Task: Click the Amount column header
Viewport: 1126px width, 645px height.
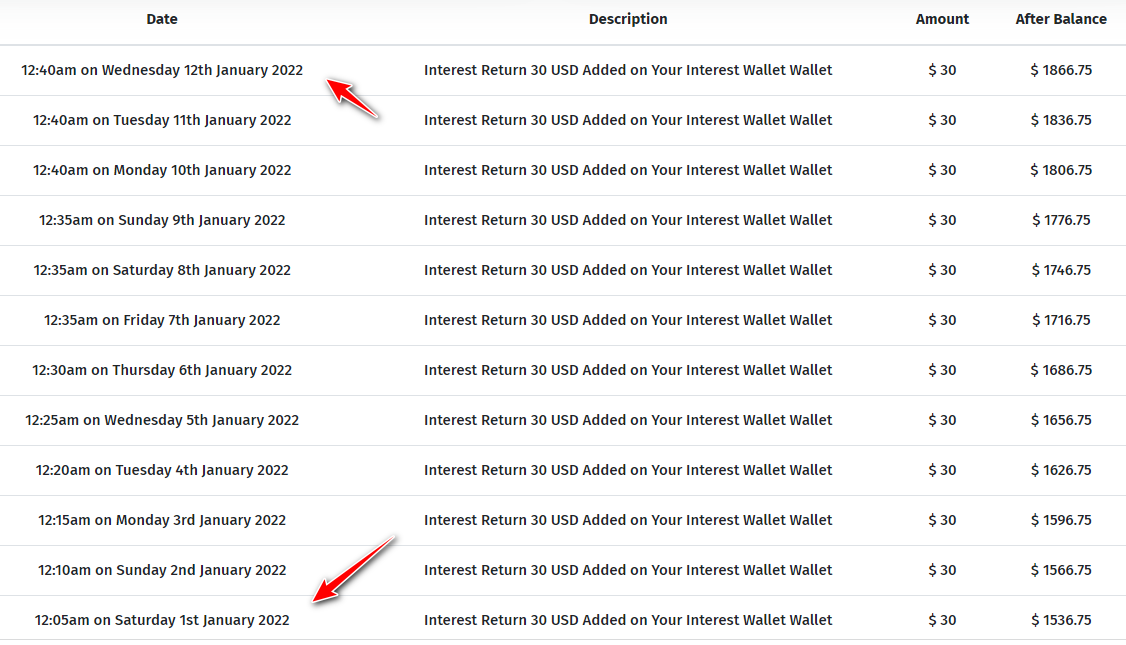Action: pos(941,19)
